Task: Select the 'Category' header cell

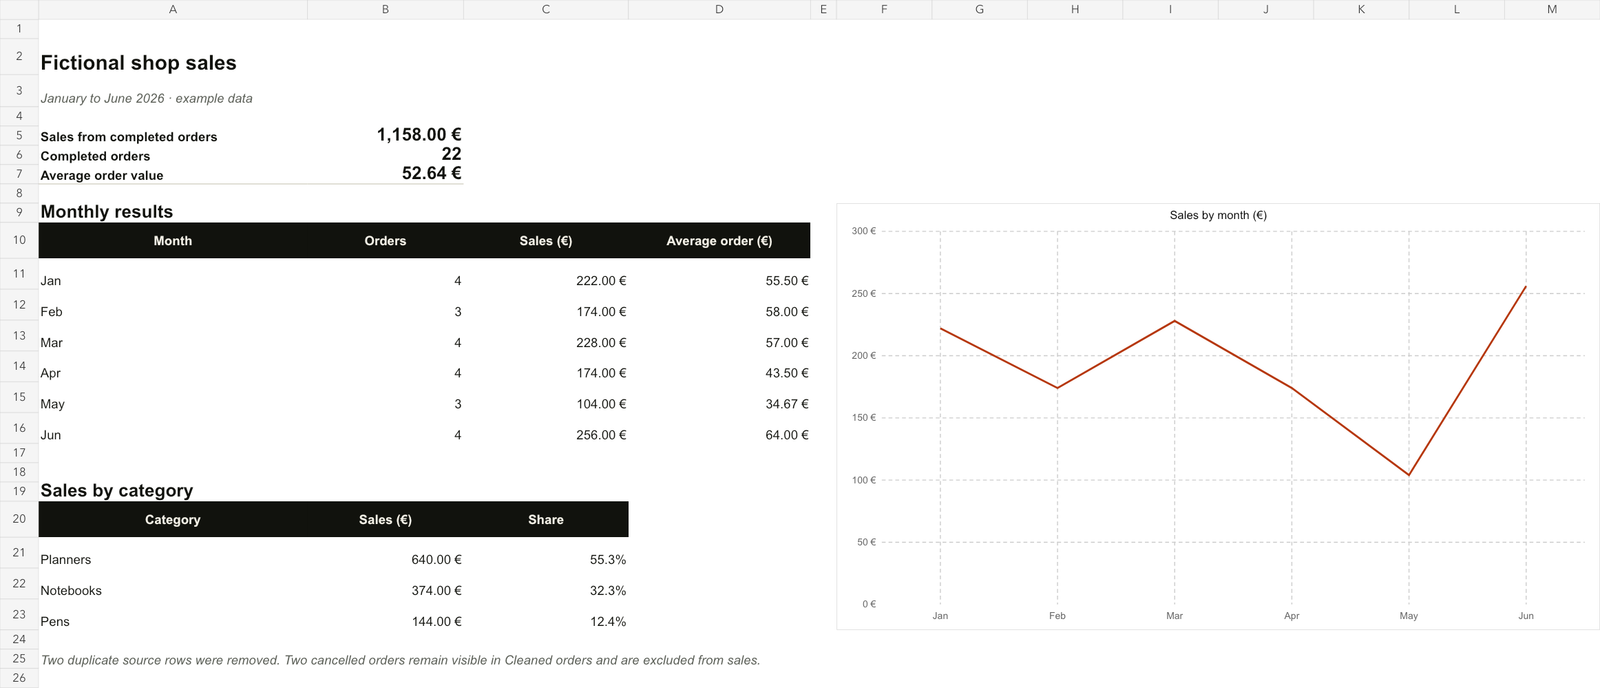Action: coord(173,520)
